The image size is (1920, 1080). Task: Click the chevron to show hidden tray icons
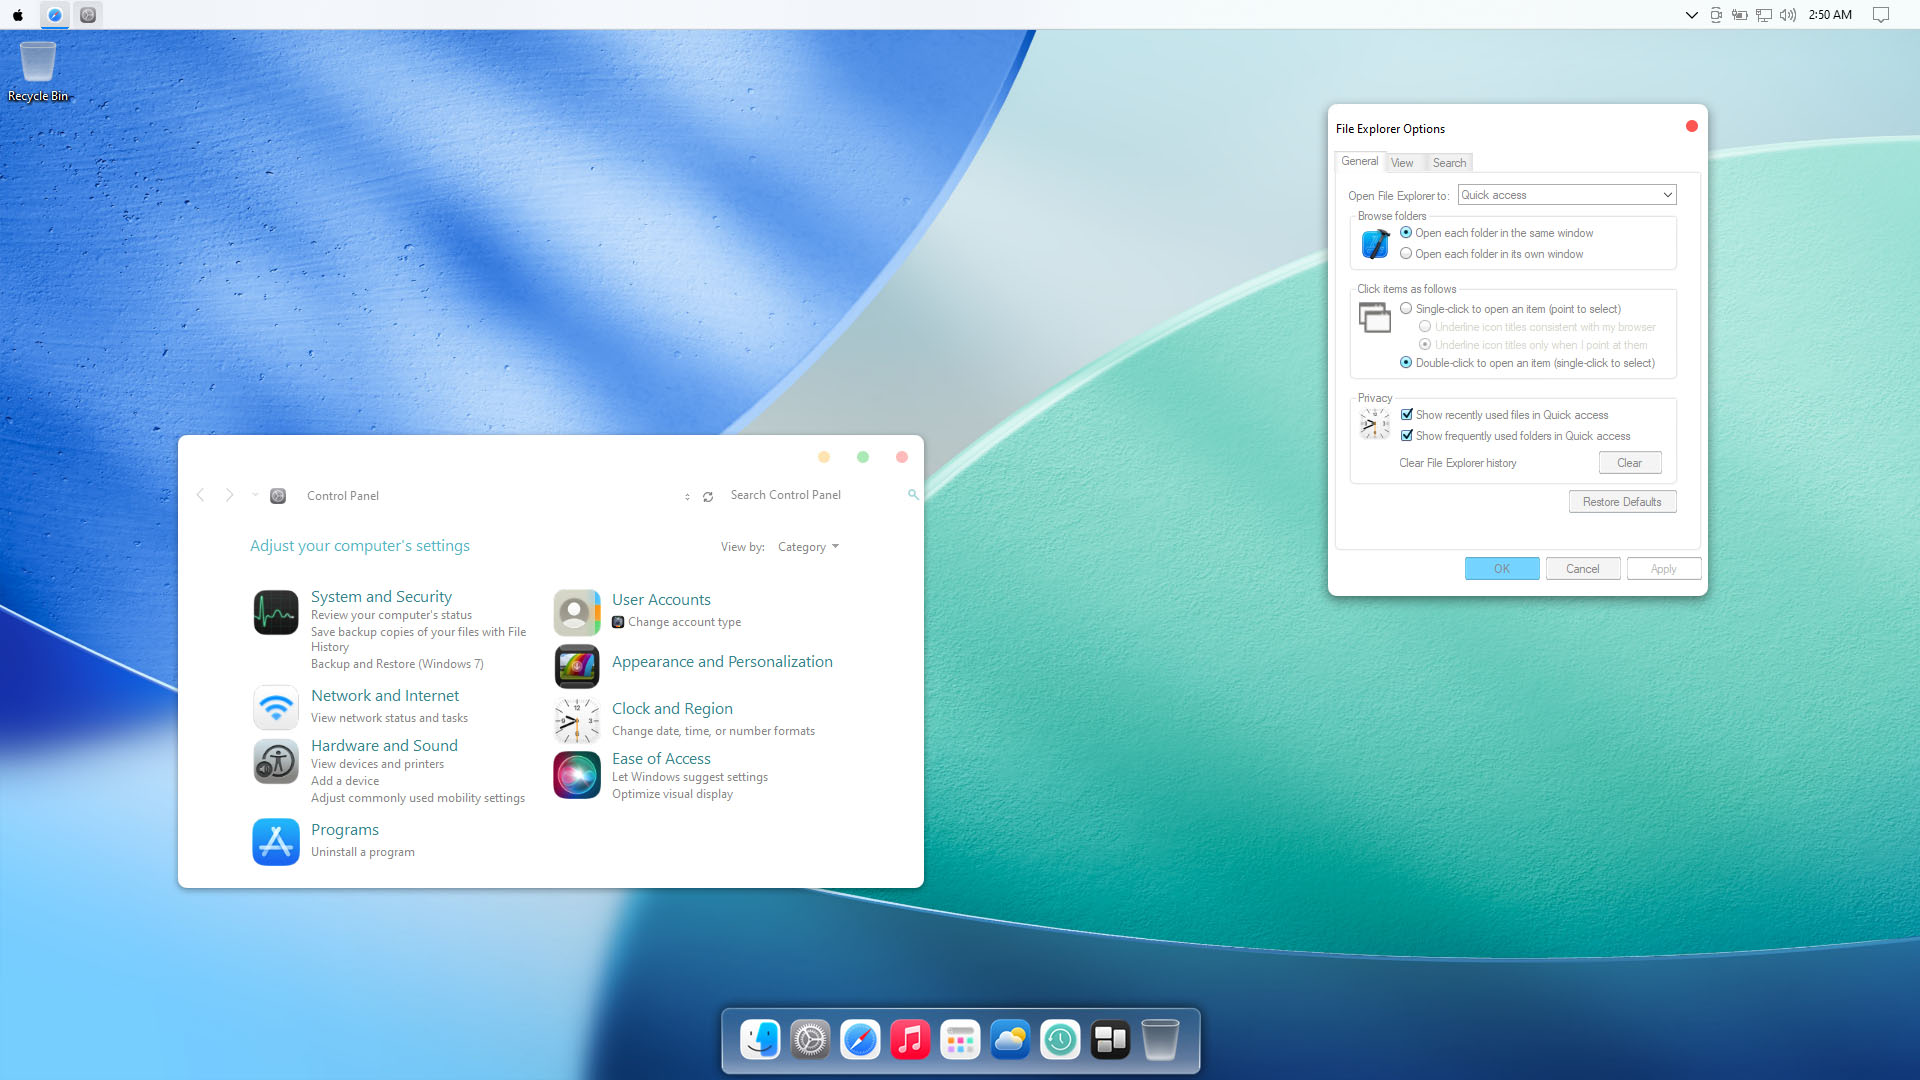tap(1691, 15)
